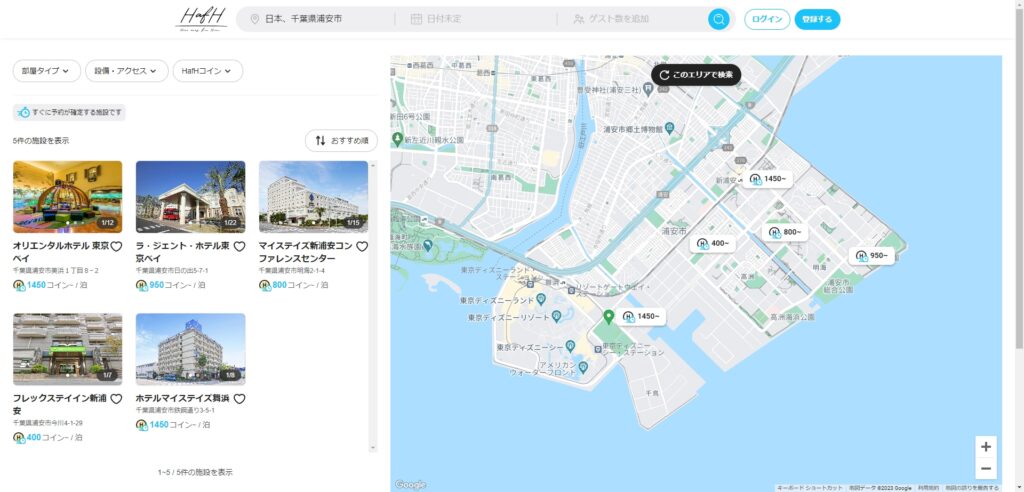This screenshot has height=492, width=1024.
Task: Open マイステイズ新浦安 photo thumbnail
Action: click(313, 197)
